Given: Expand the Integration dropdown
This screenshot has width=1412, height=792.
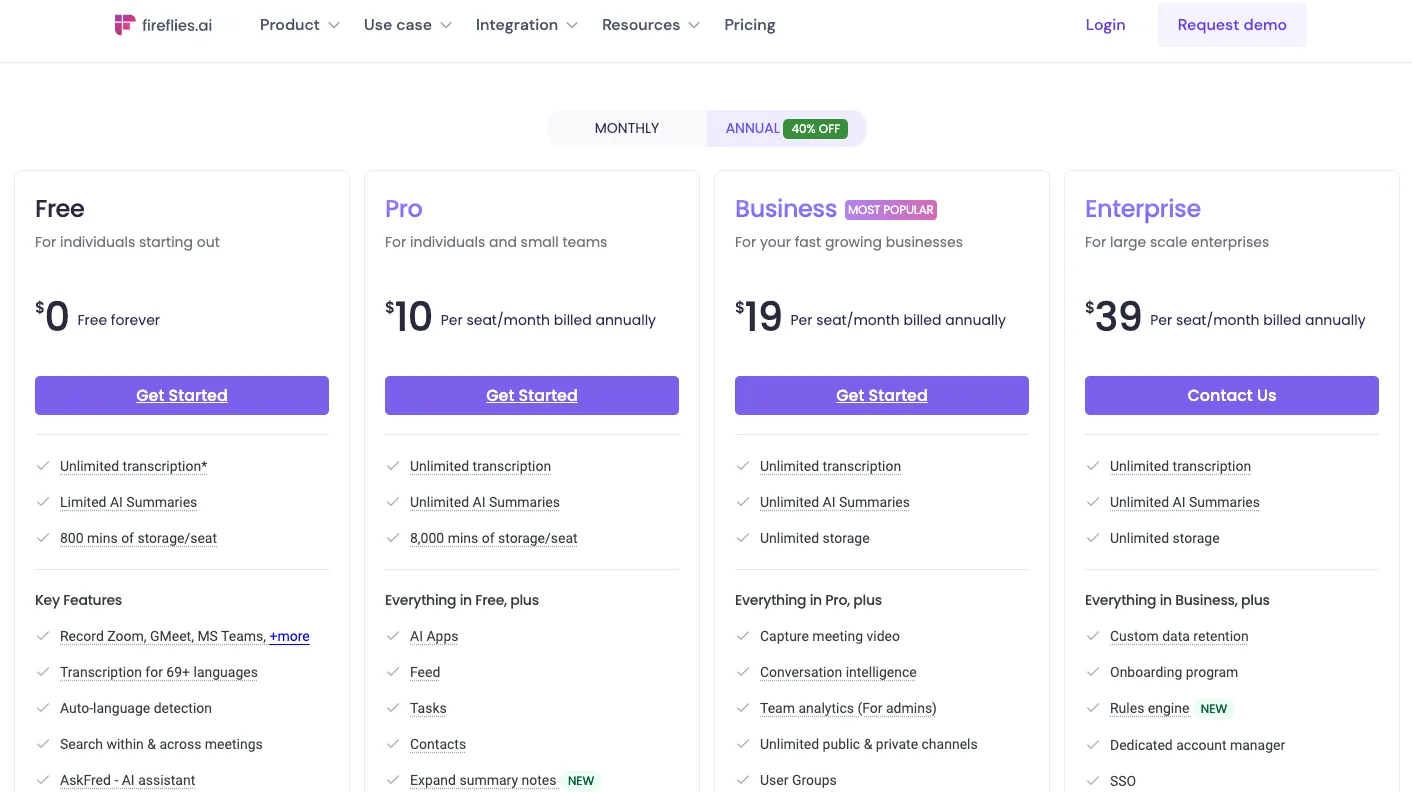Looking at the screenshot, I should coord(526,25).
